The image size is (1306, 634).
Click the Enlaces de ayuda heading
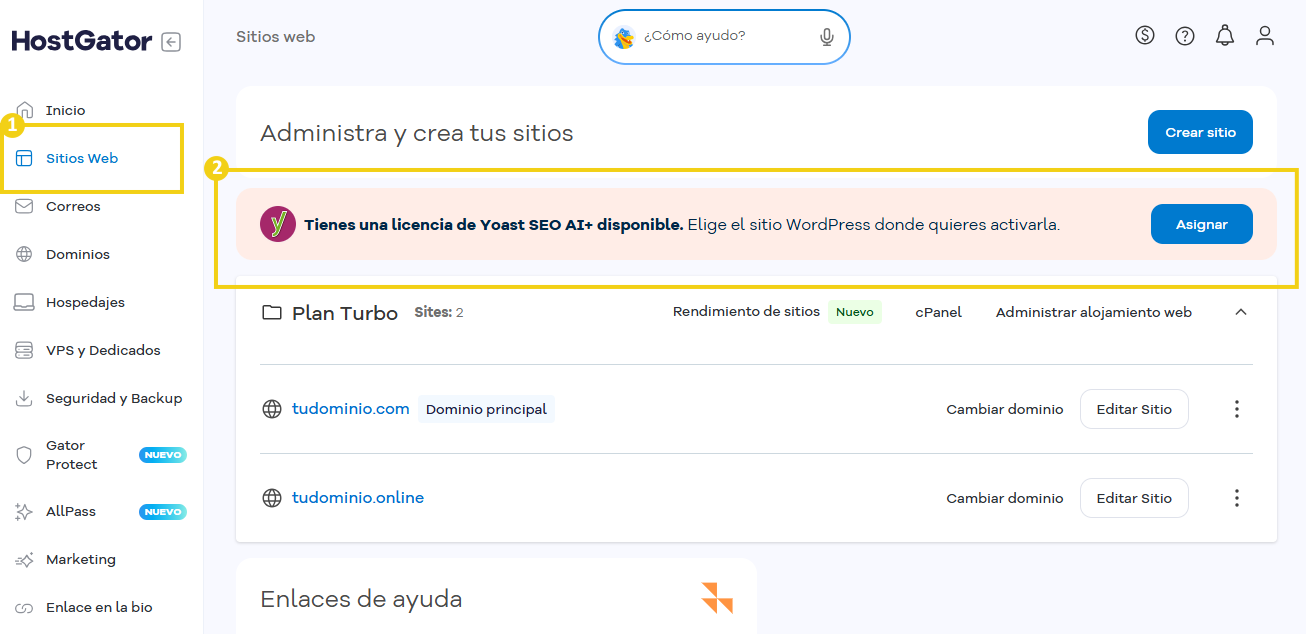[x=361, y=599]
